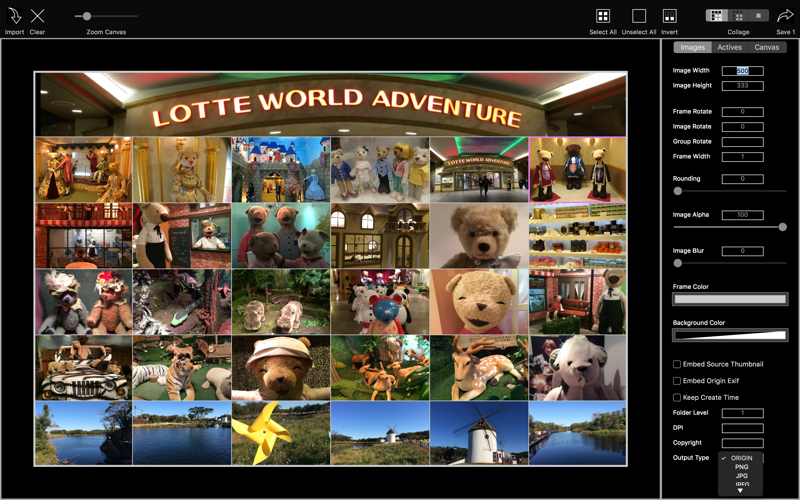Viewport: 800px width, 500px height.
Task: Check the Keep Create Time option
Action: coord(677,397)
